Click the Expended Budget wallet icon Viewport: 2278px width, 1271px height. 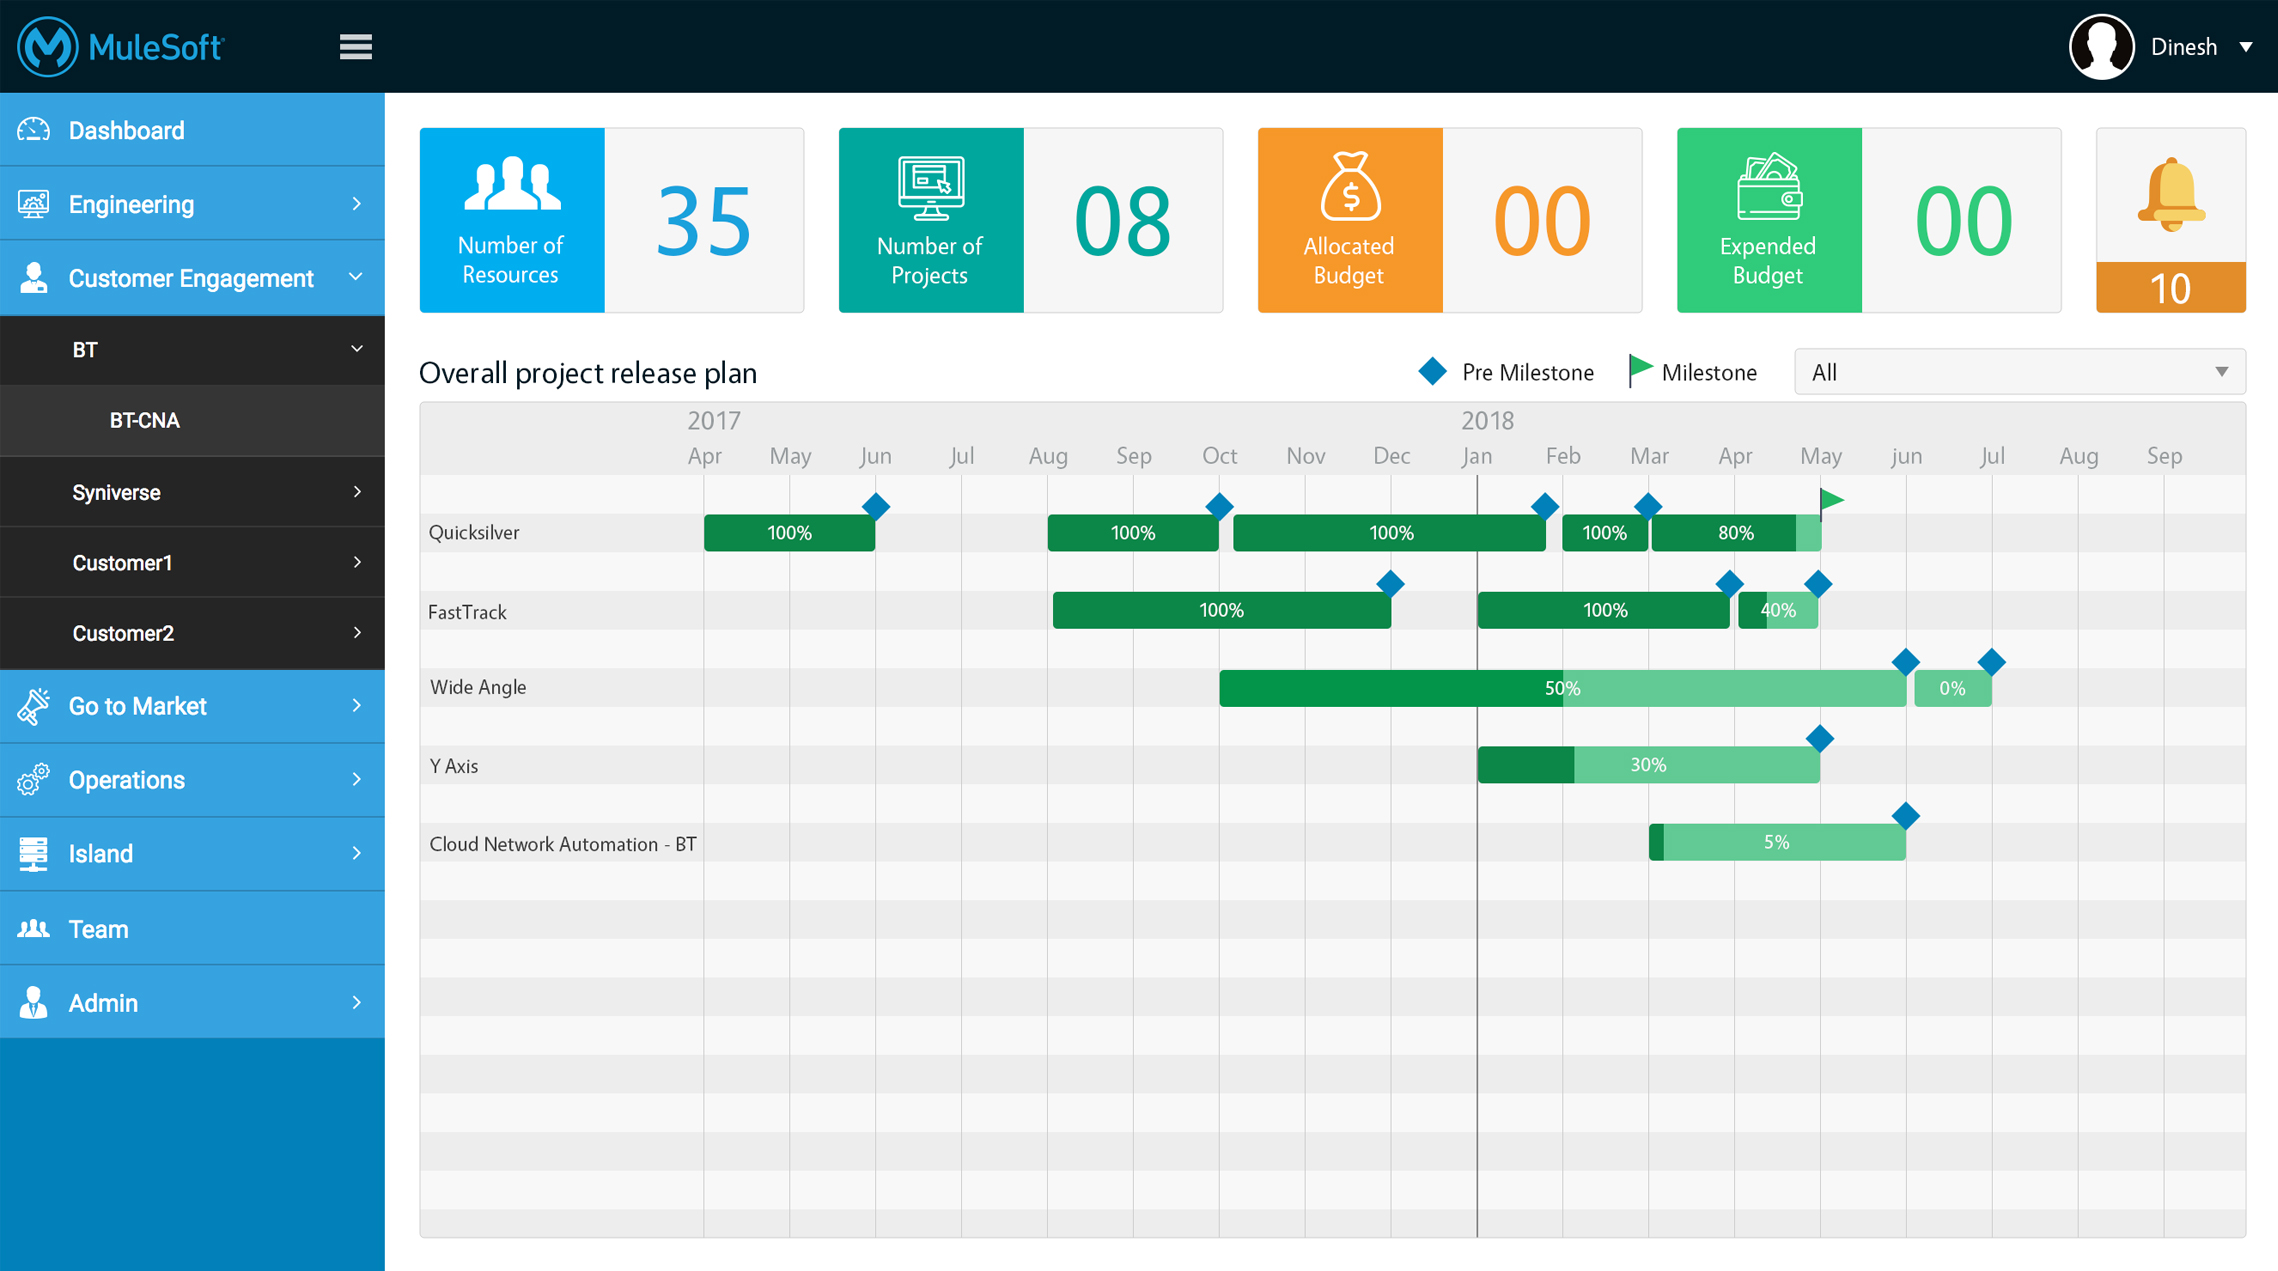[x=1768, y=187]
